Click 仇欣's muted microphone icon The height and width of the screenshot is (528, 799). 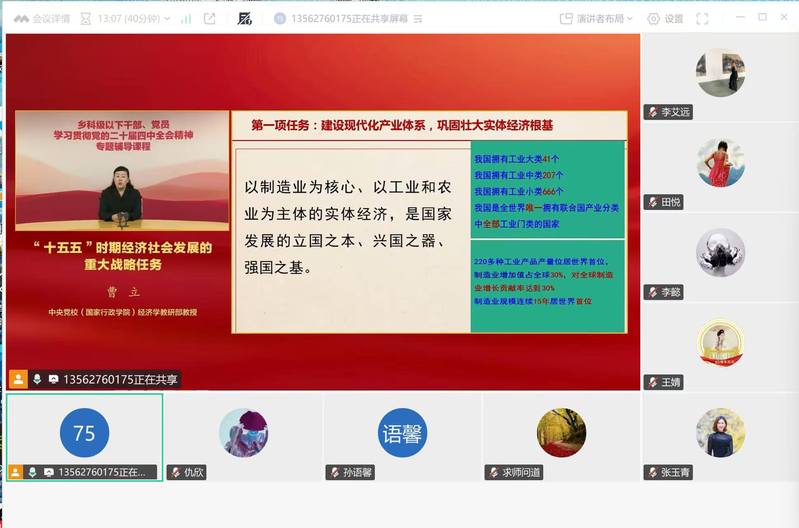[x=176, y=472]
